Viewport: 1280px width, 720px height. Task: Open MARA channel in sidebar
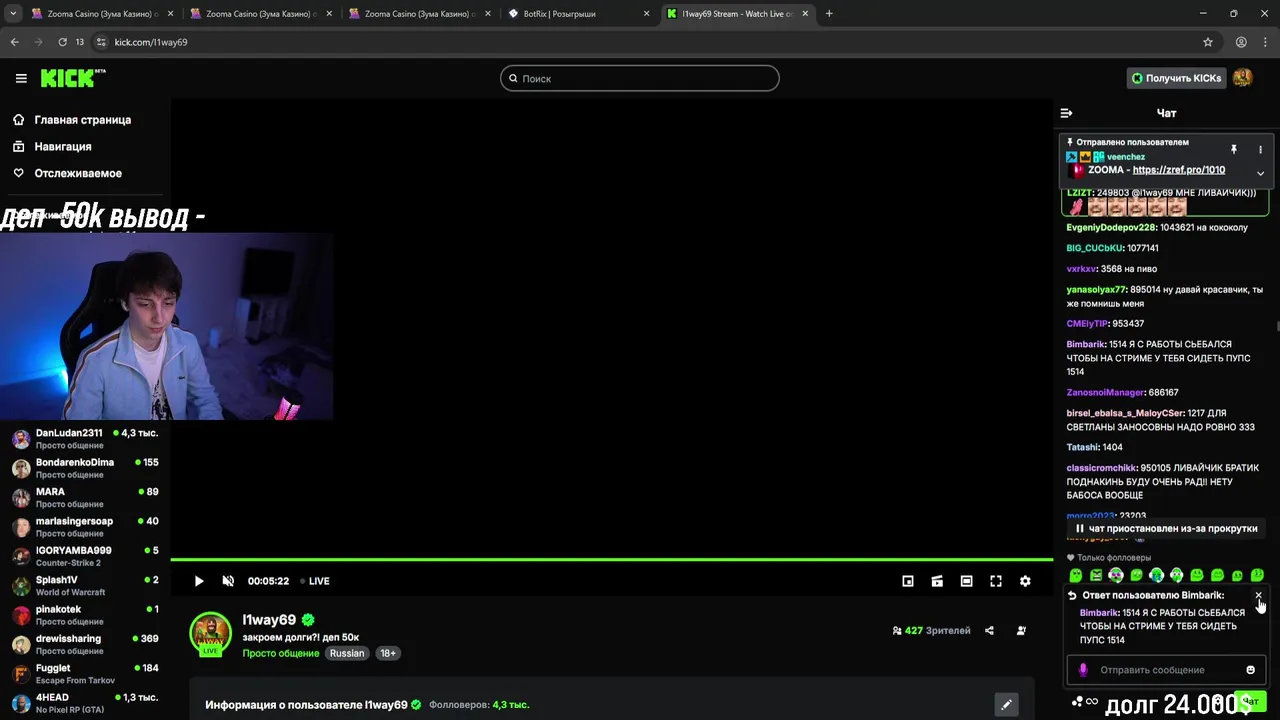point(85,497)
